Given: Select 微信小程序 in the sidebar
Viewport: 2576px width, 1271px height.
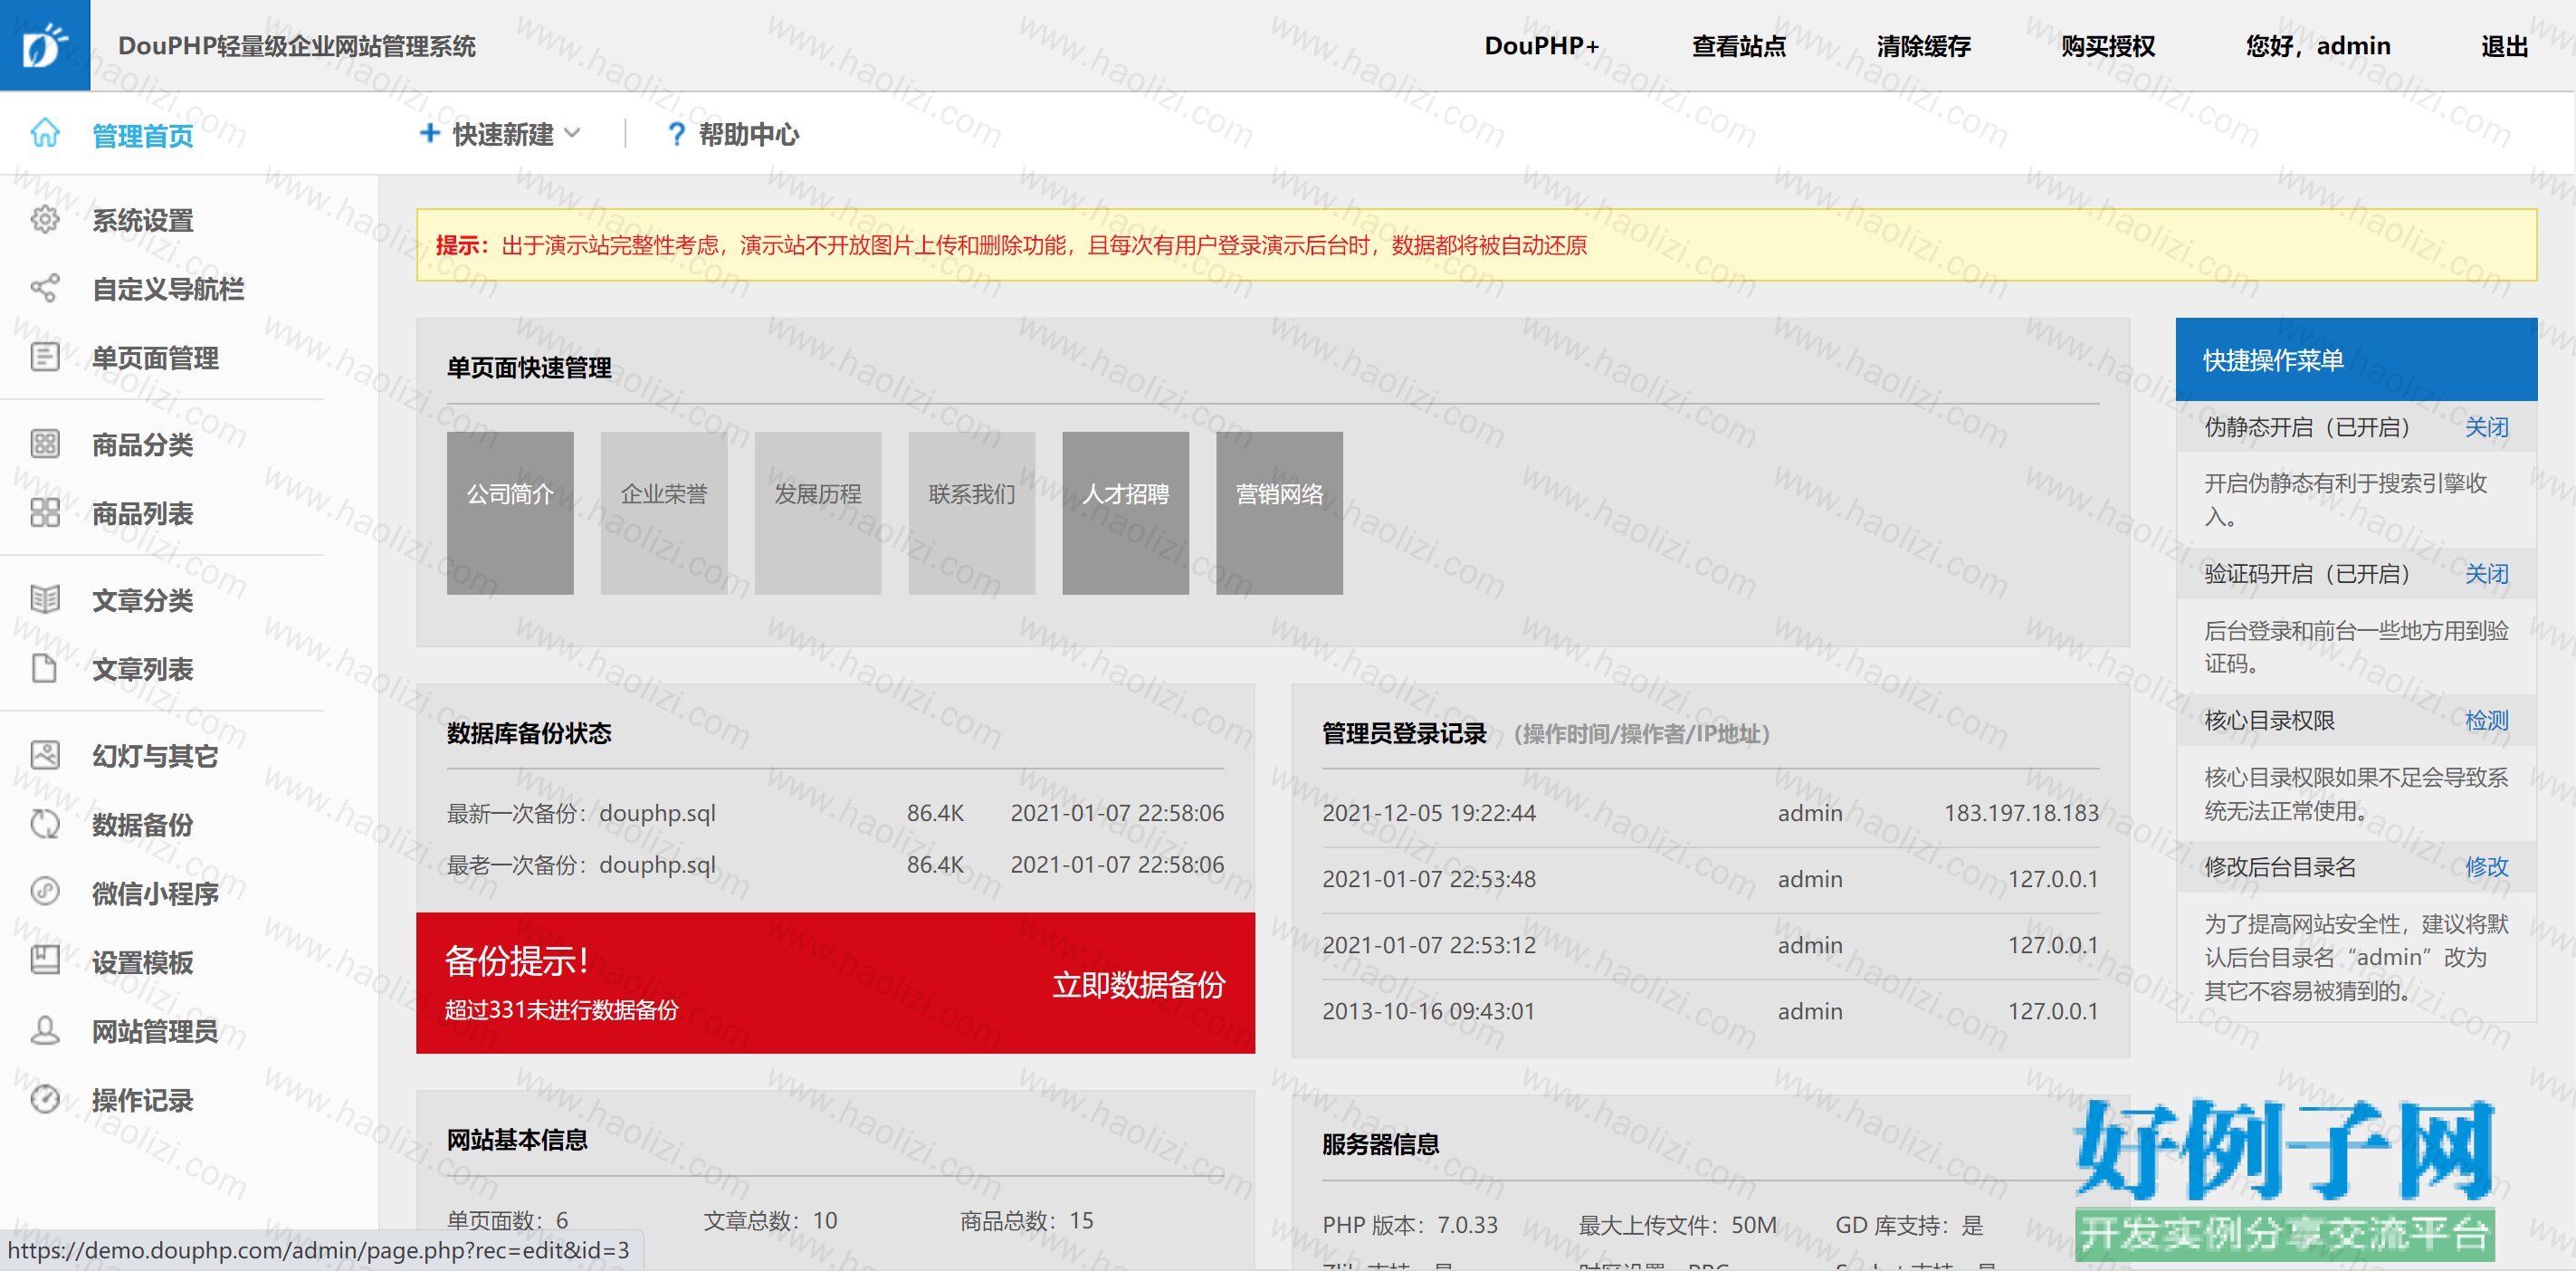Looking at the screenshot, I should [155, 894].
